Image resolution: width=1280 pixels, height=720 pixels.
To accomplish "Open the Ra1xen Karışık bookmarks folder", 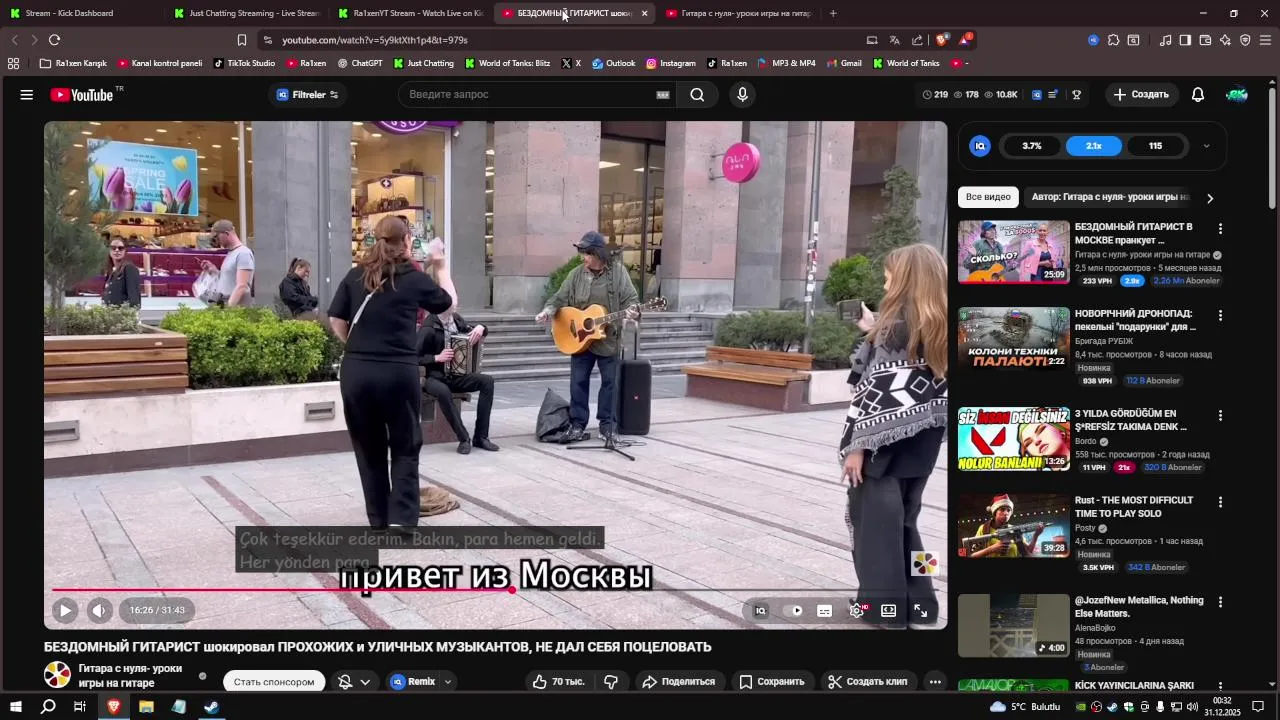I will click(x=73, y=63).
